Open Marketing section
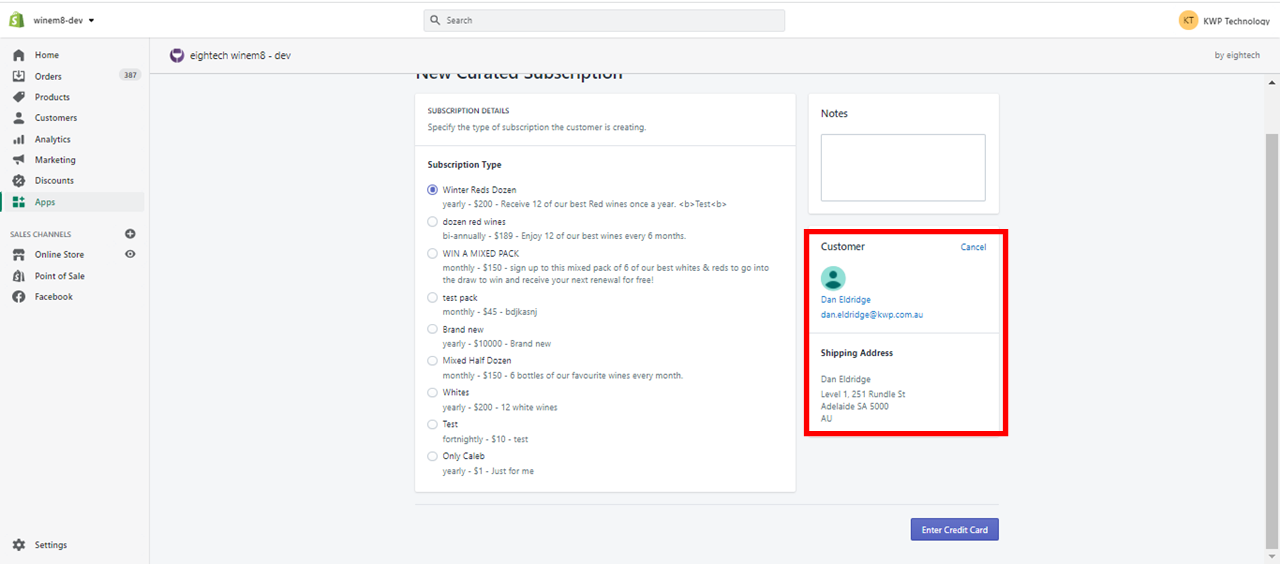 click(x=55, y=160)
